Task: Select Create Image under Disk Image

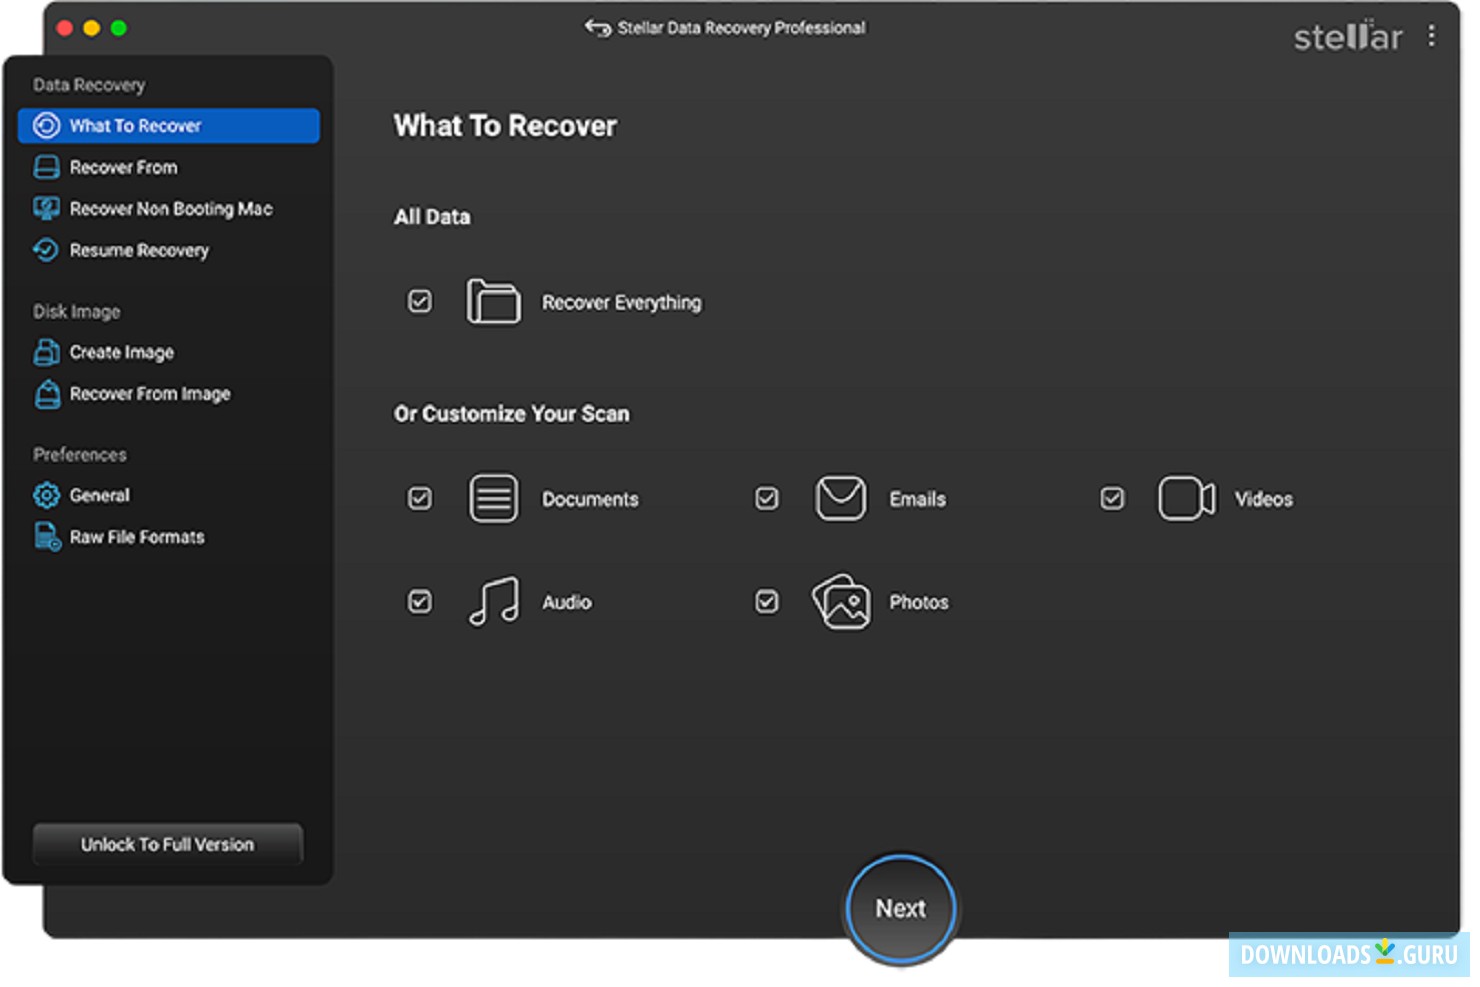Action: pyautogui.click(x=121, y=352)
